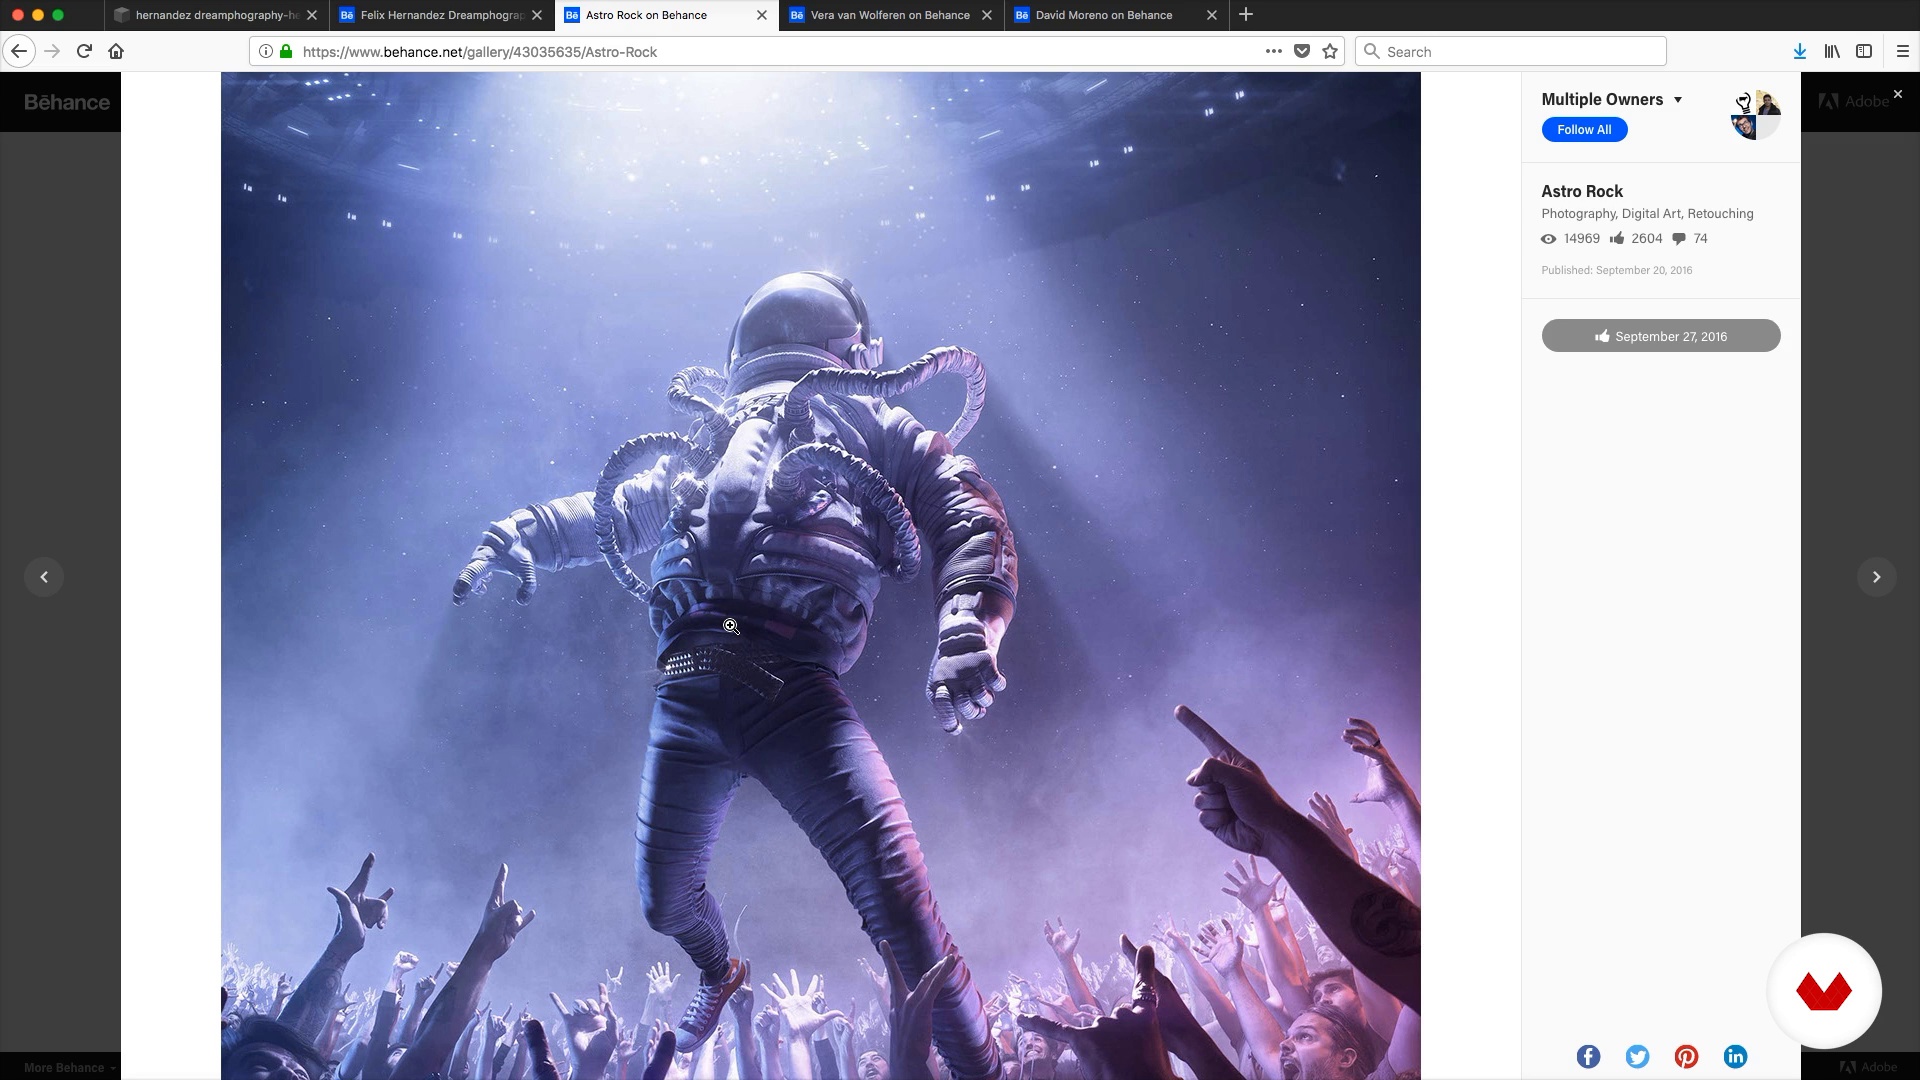Click the Behance logo
The image size is (1920, 1080).
tap(67, 102)
